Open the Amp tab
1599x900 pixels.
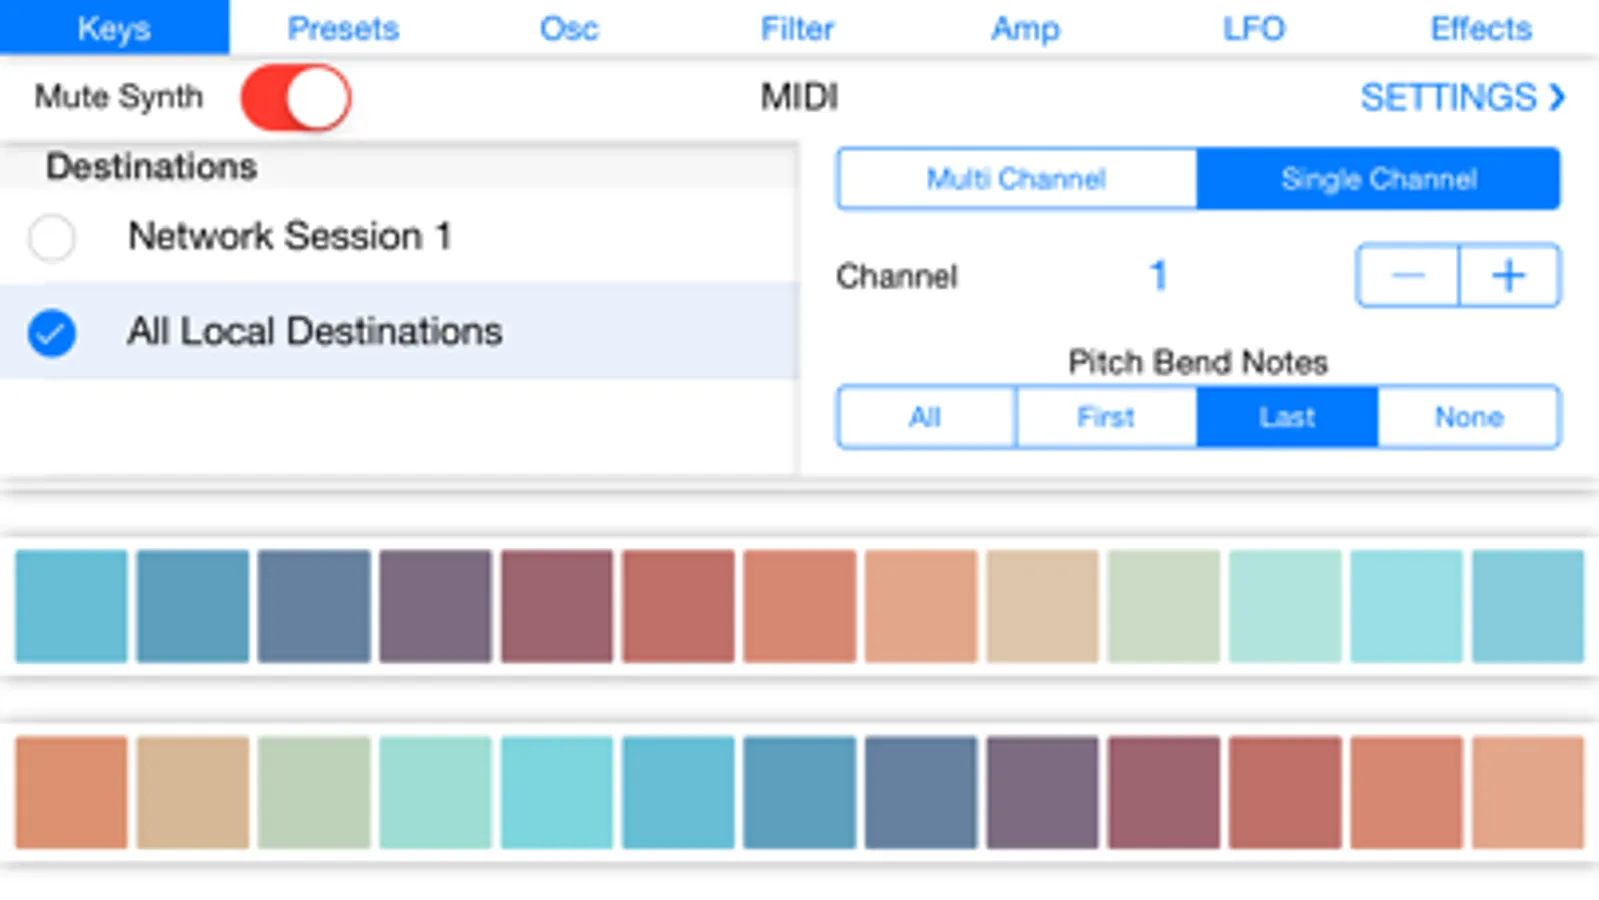[x=1025, y=28]
